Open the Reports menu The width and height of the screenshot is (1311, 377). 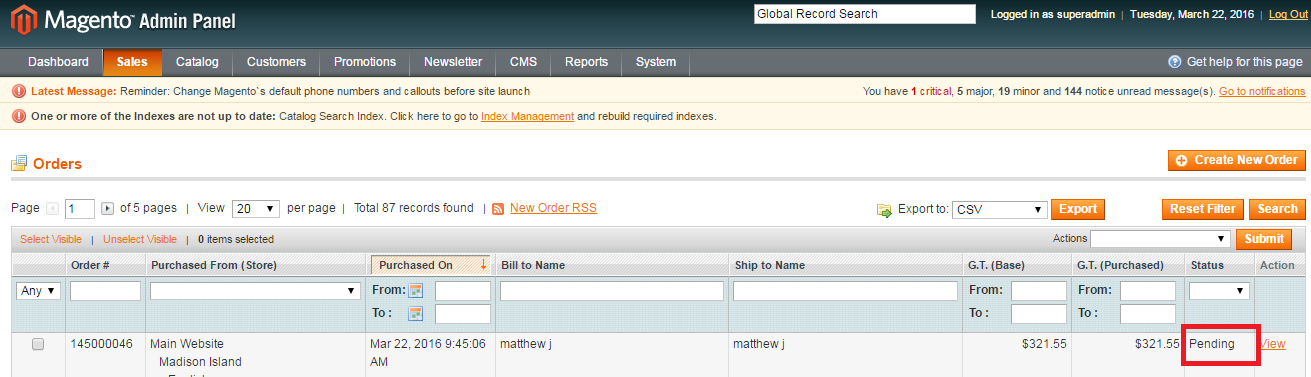586,62
